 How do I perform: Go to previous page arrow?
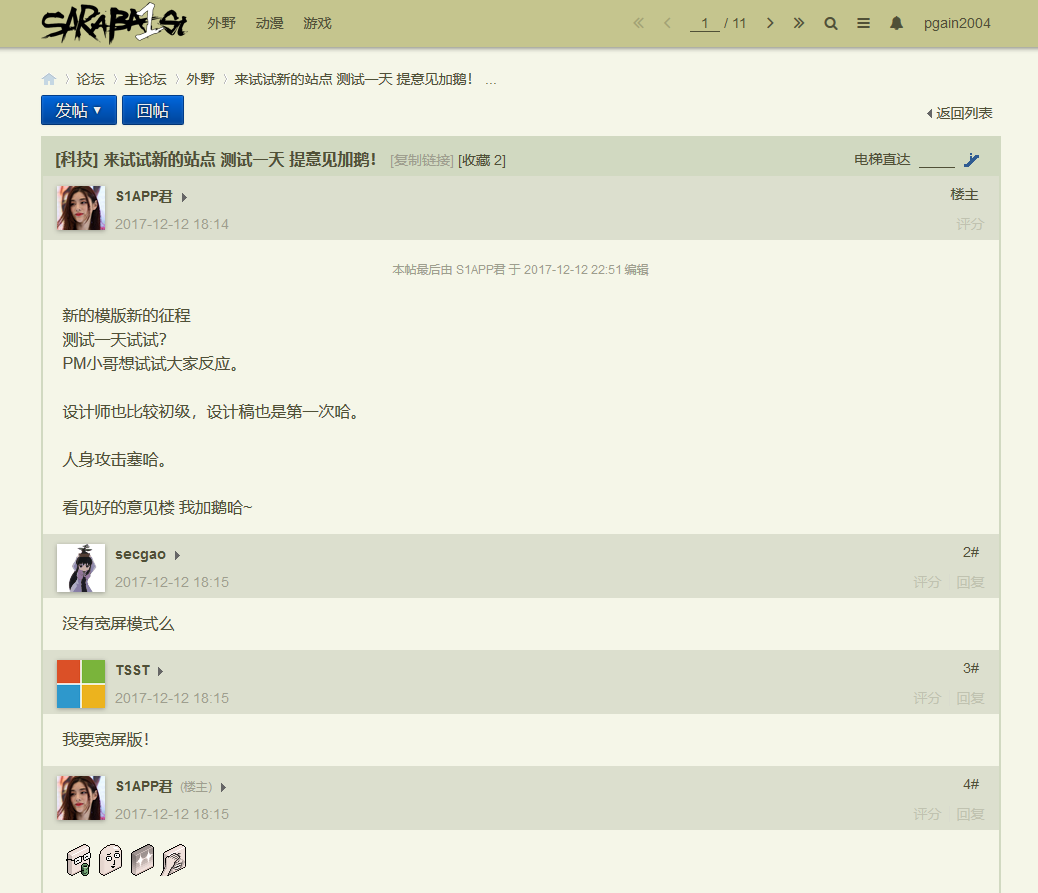668,23
